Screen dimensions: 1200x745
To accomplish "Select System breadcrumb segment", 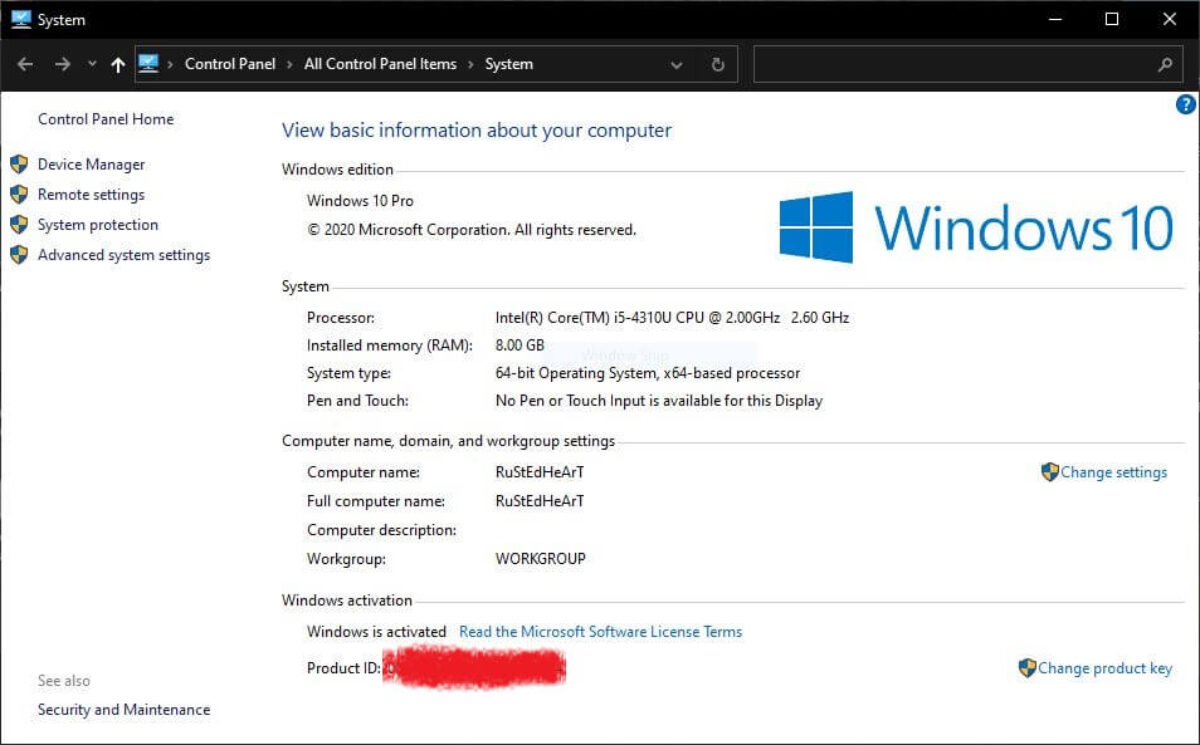I will point(509,64).
